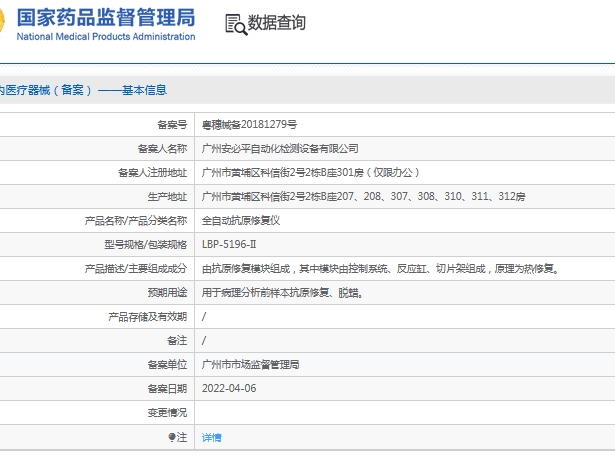Image resolution: width=615 pixels, height=460 pixels.
Task: Select production address with rooms 207、208、307
Action: click(363, 196)
